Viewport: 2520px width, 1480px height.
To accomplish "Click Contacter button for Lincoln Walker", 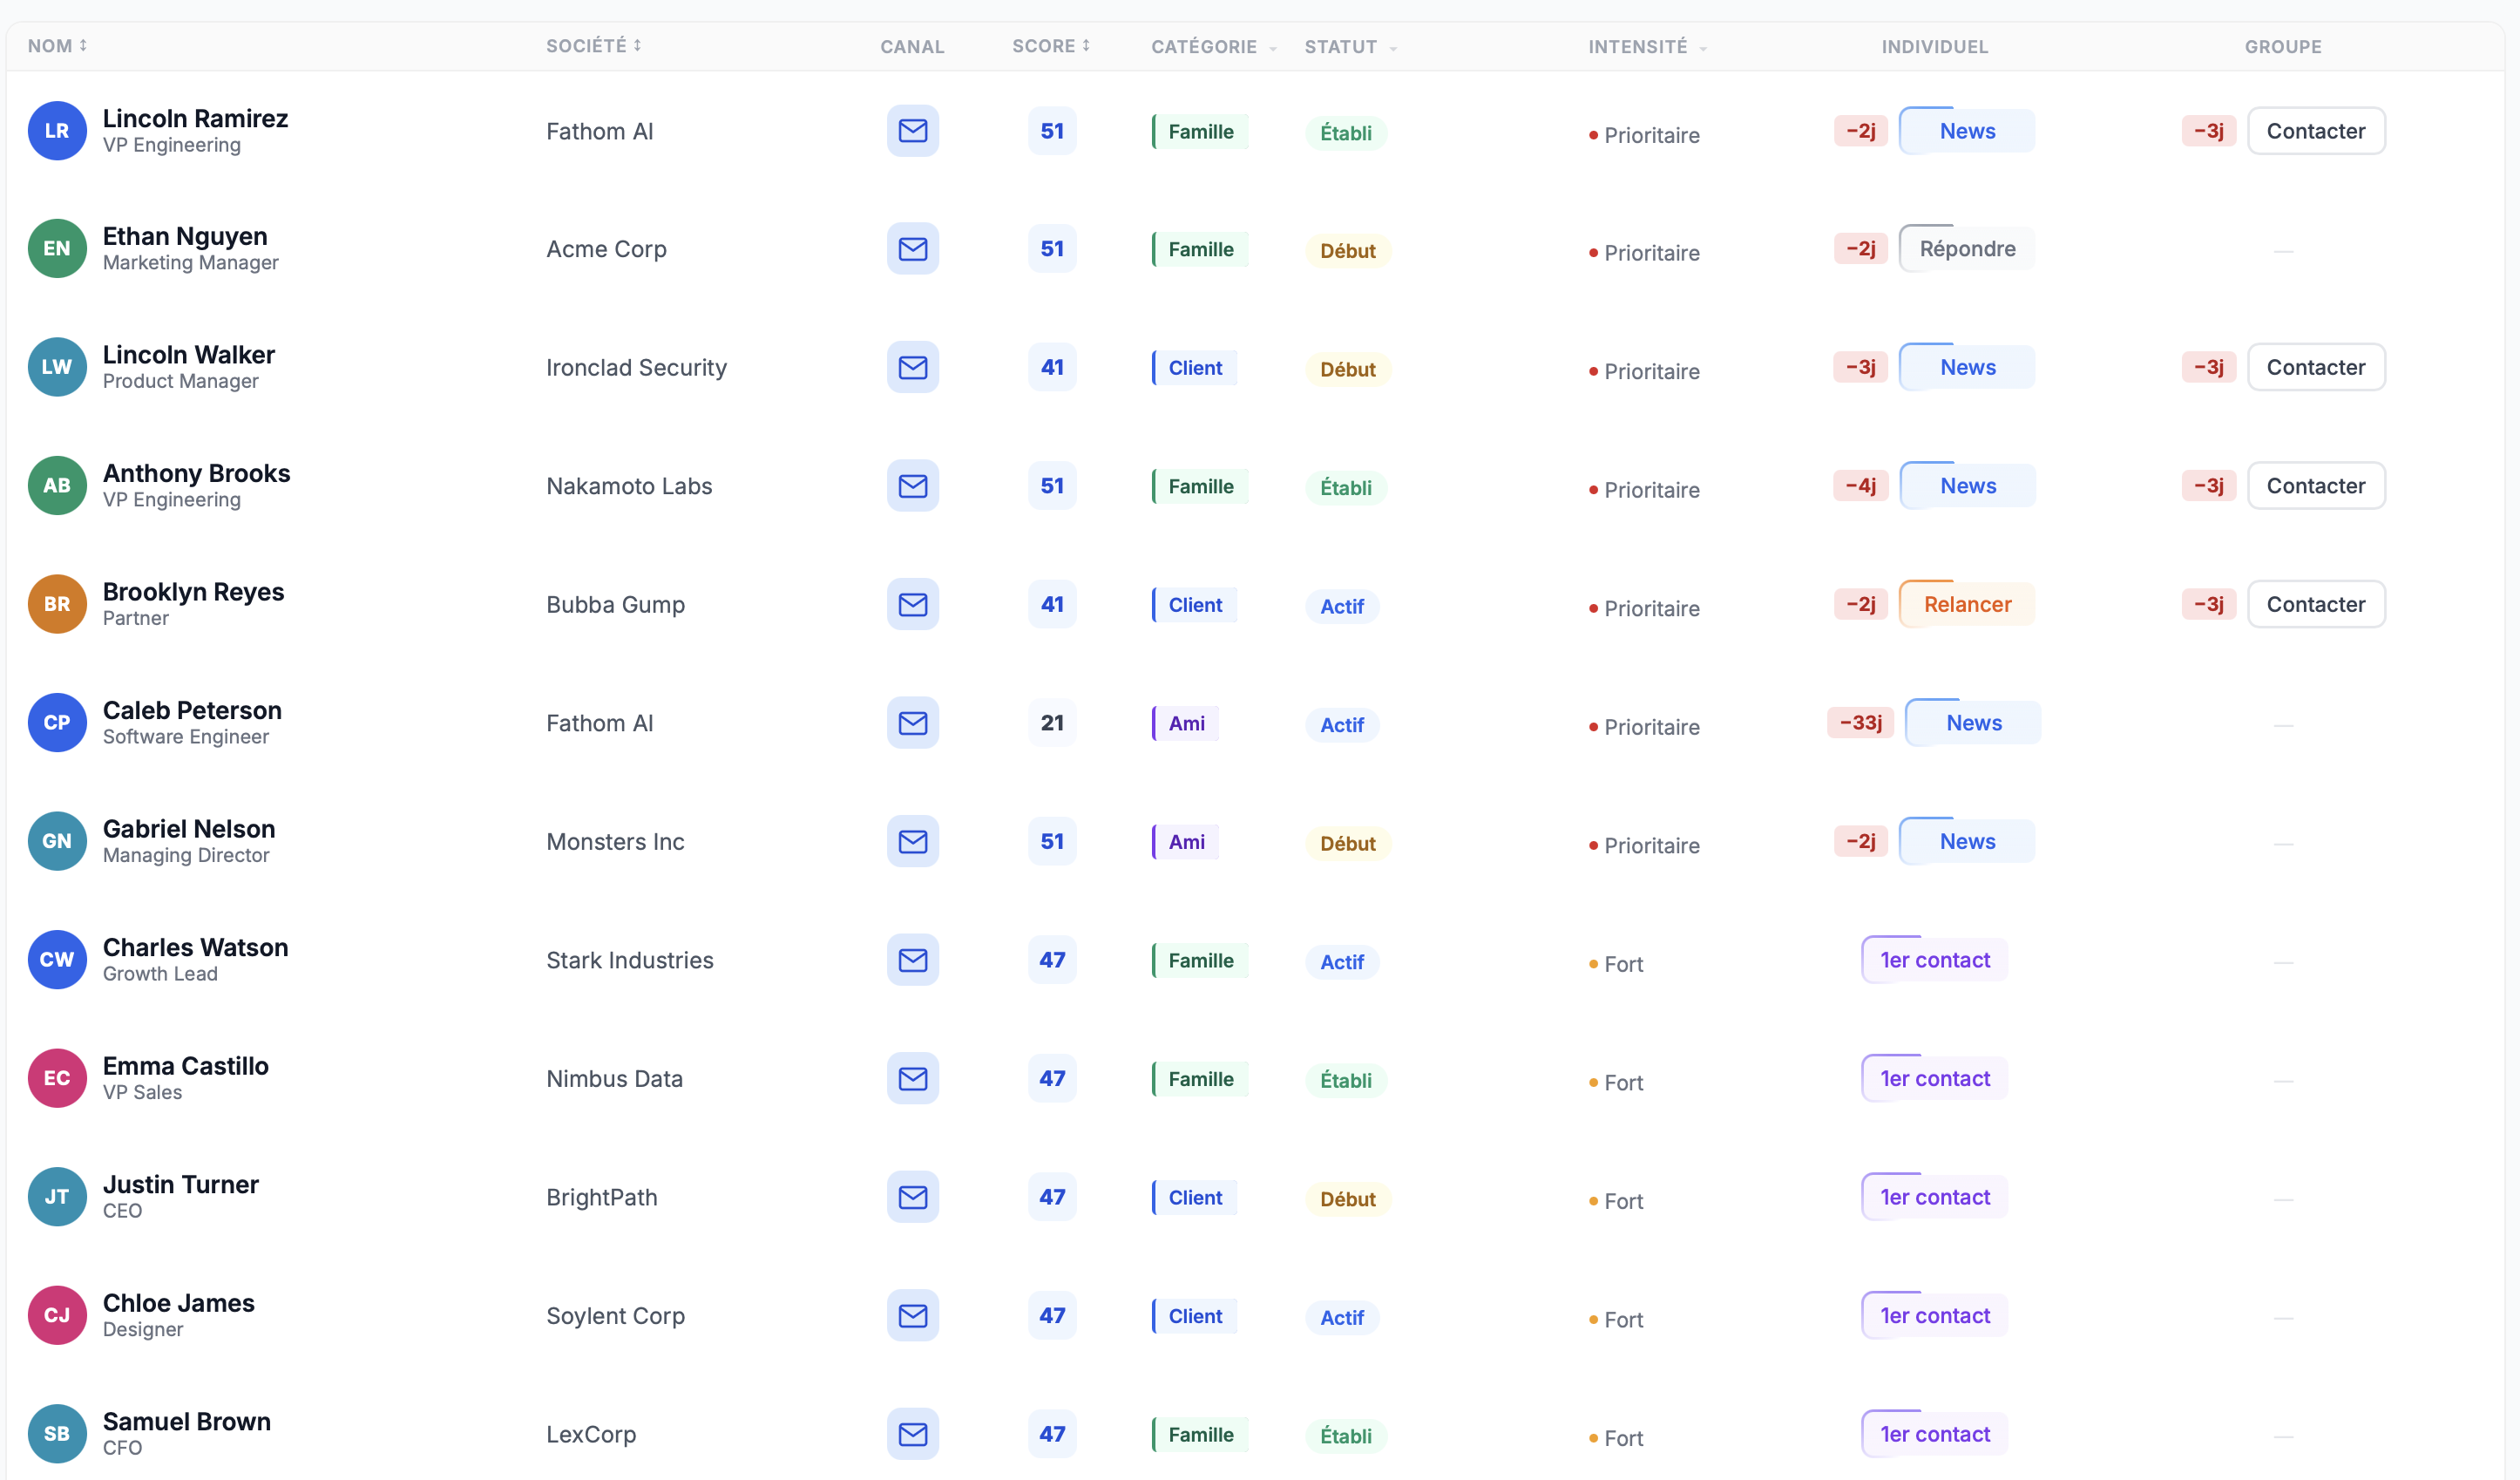I will pyautogui.click(x=2315, y=367).
